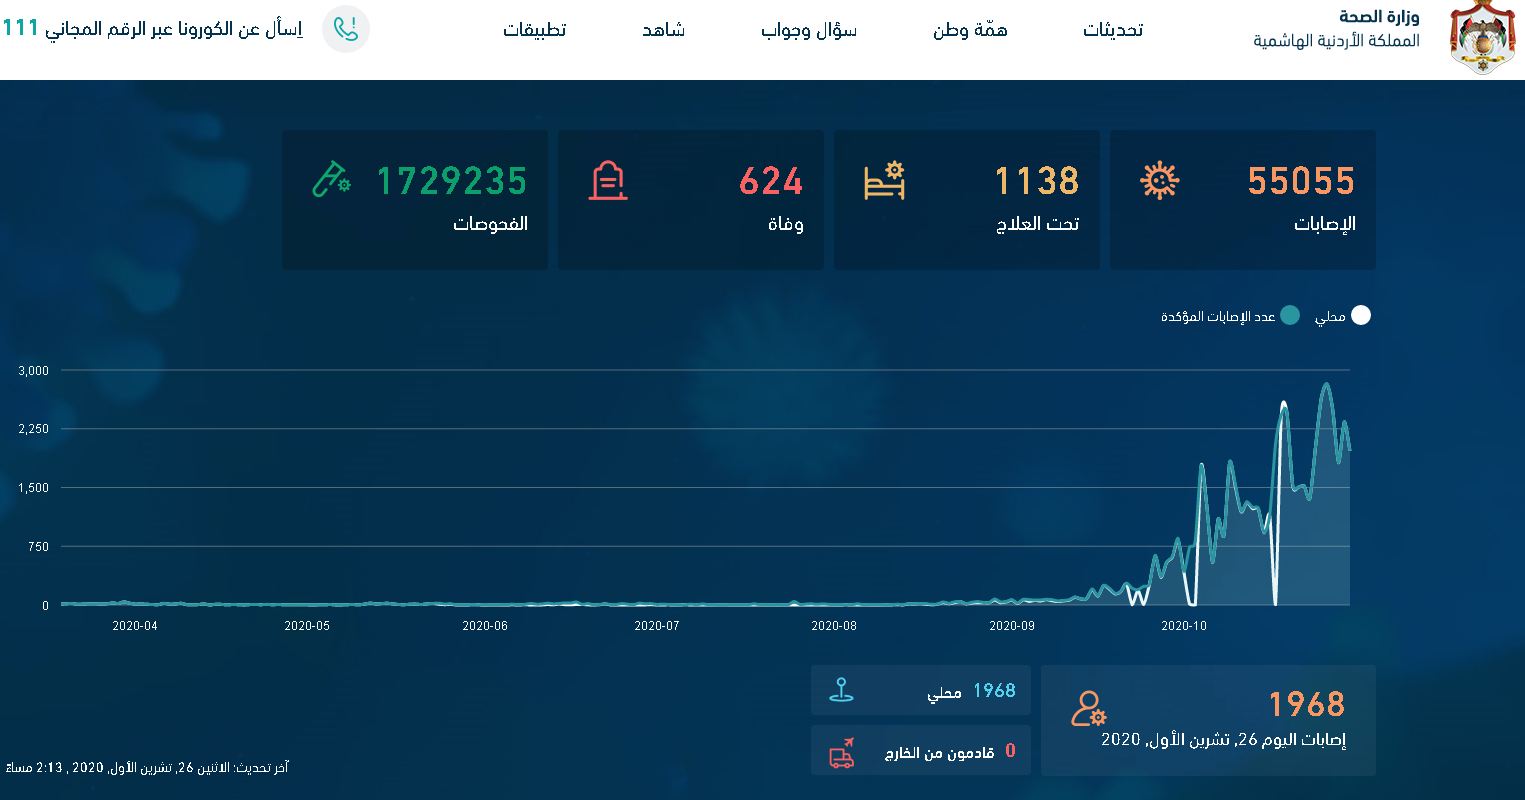The width and height of the screenshot is (1525, 800).
Task: Click the phone hotline icon
Action: click(346, 29)
